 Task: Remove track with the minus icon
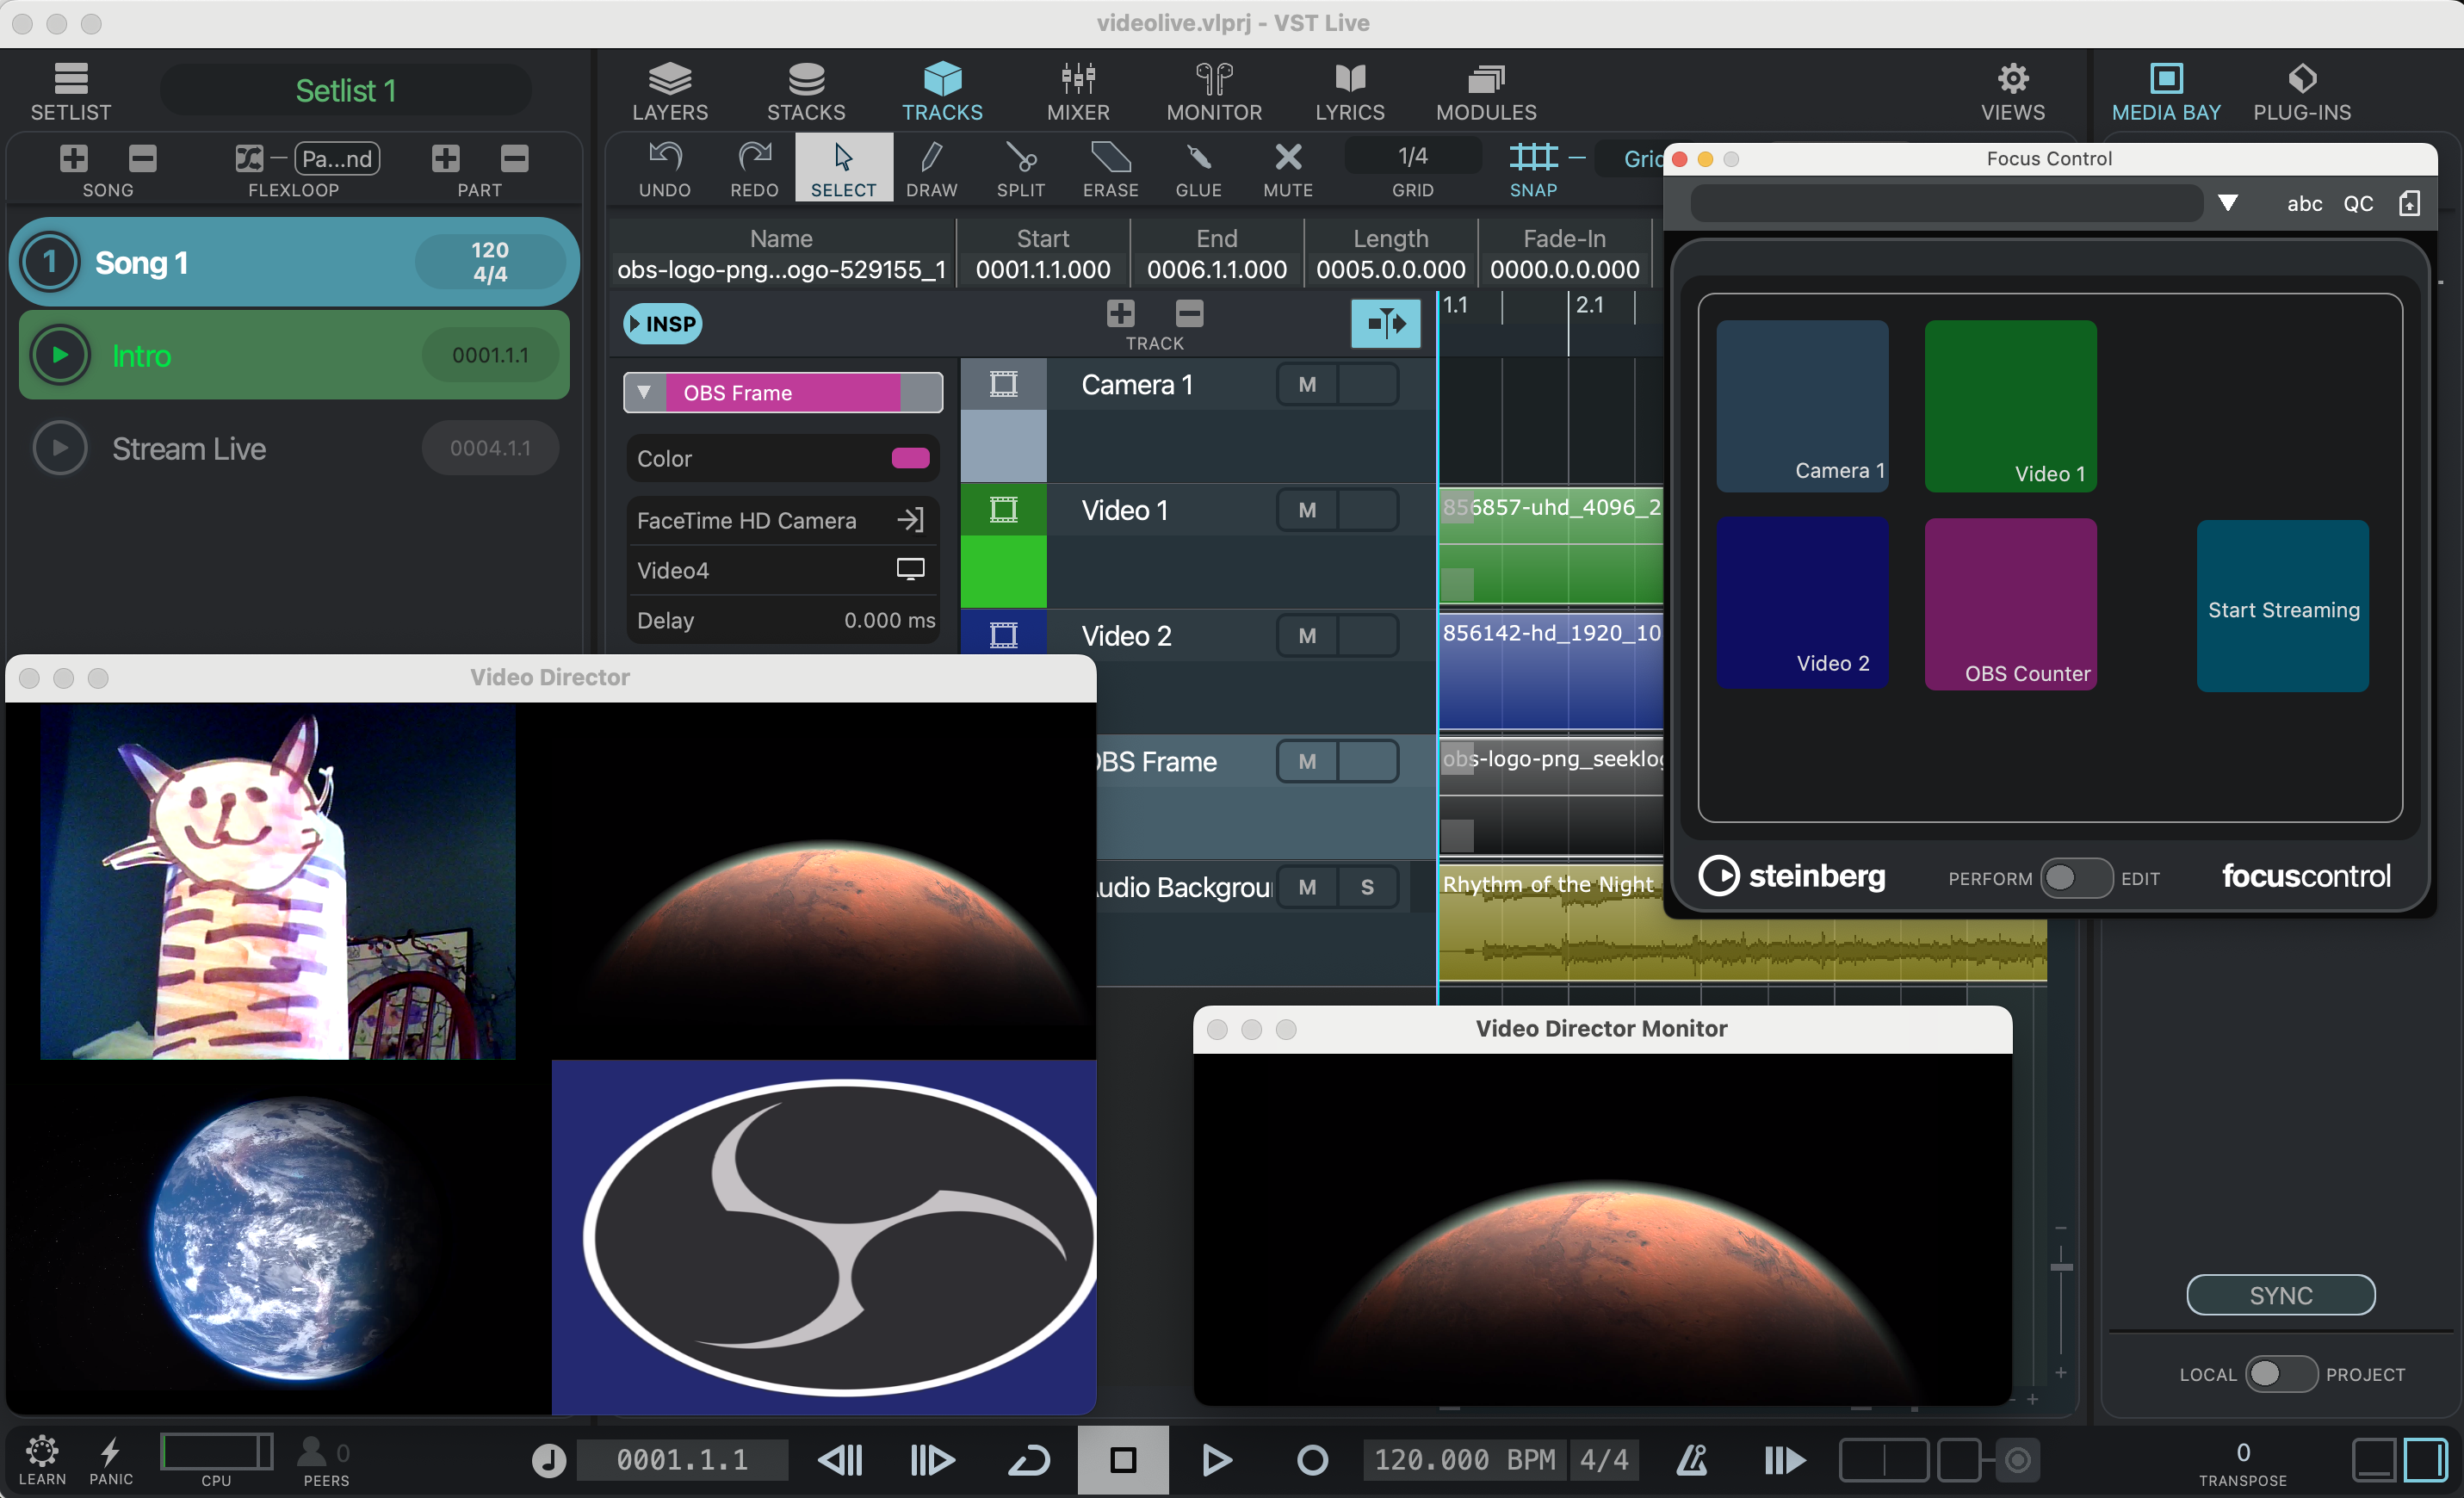tap(1189, 314)
